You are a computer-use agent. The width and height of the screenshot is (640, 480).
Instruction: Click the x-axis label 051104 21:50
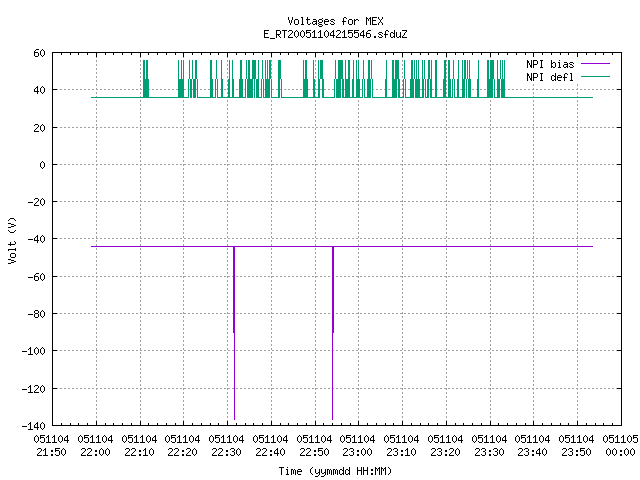pos(51,446)
